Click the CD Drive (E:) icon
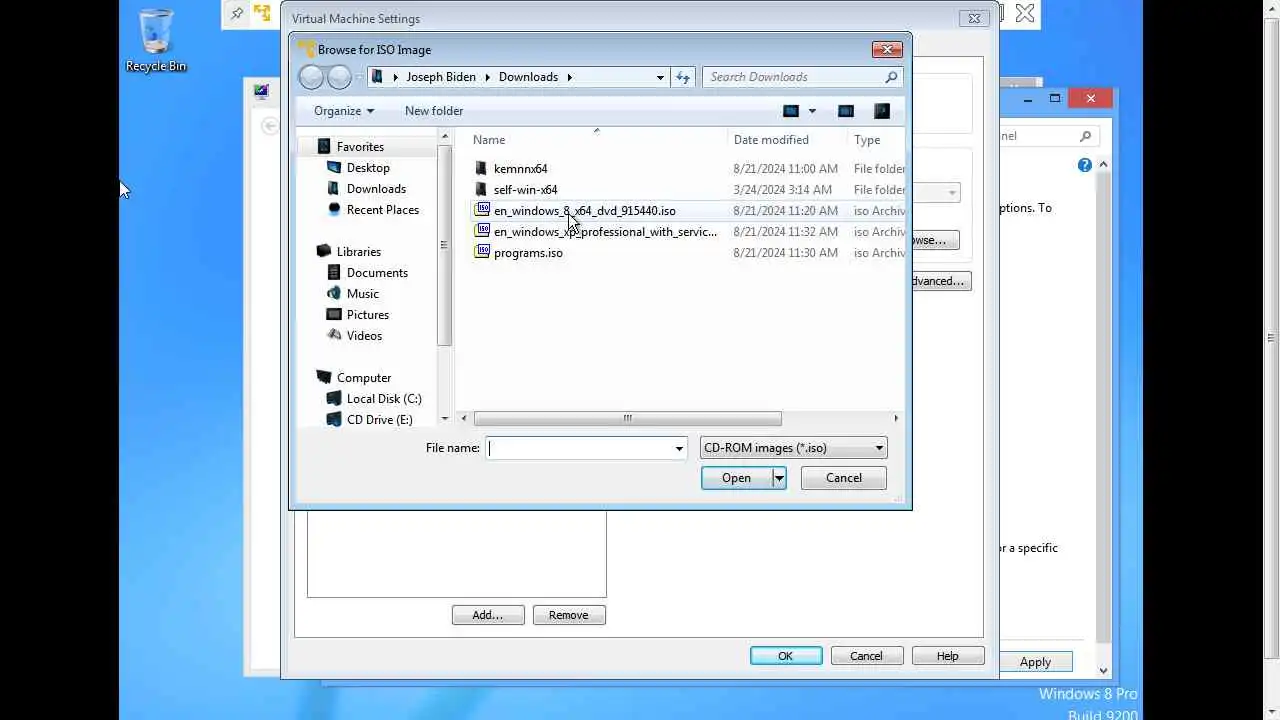Image resolution: width=1280 pixels, height=720 pixels. [334, 420]
